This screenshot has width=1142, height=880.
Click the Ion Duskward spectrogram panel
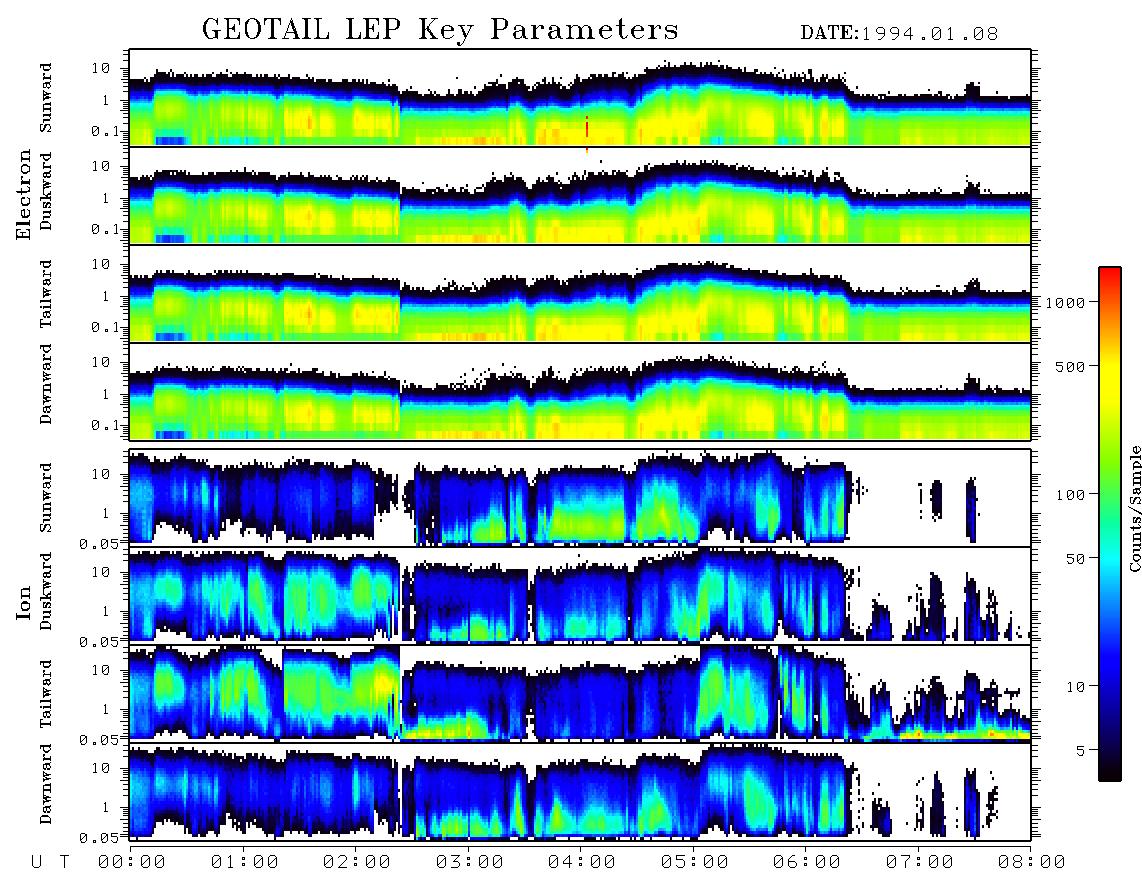tap(580, 596)
